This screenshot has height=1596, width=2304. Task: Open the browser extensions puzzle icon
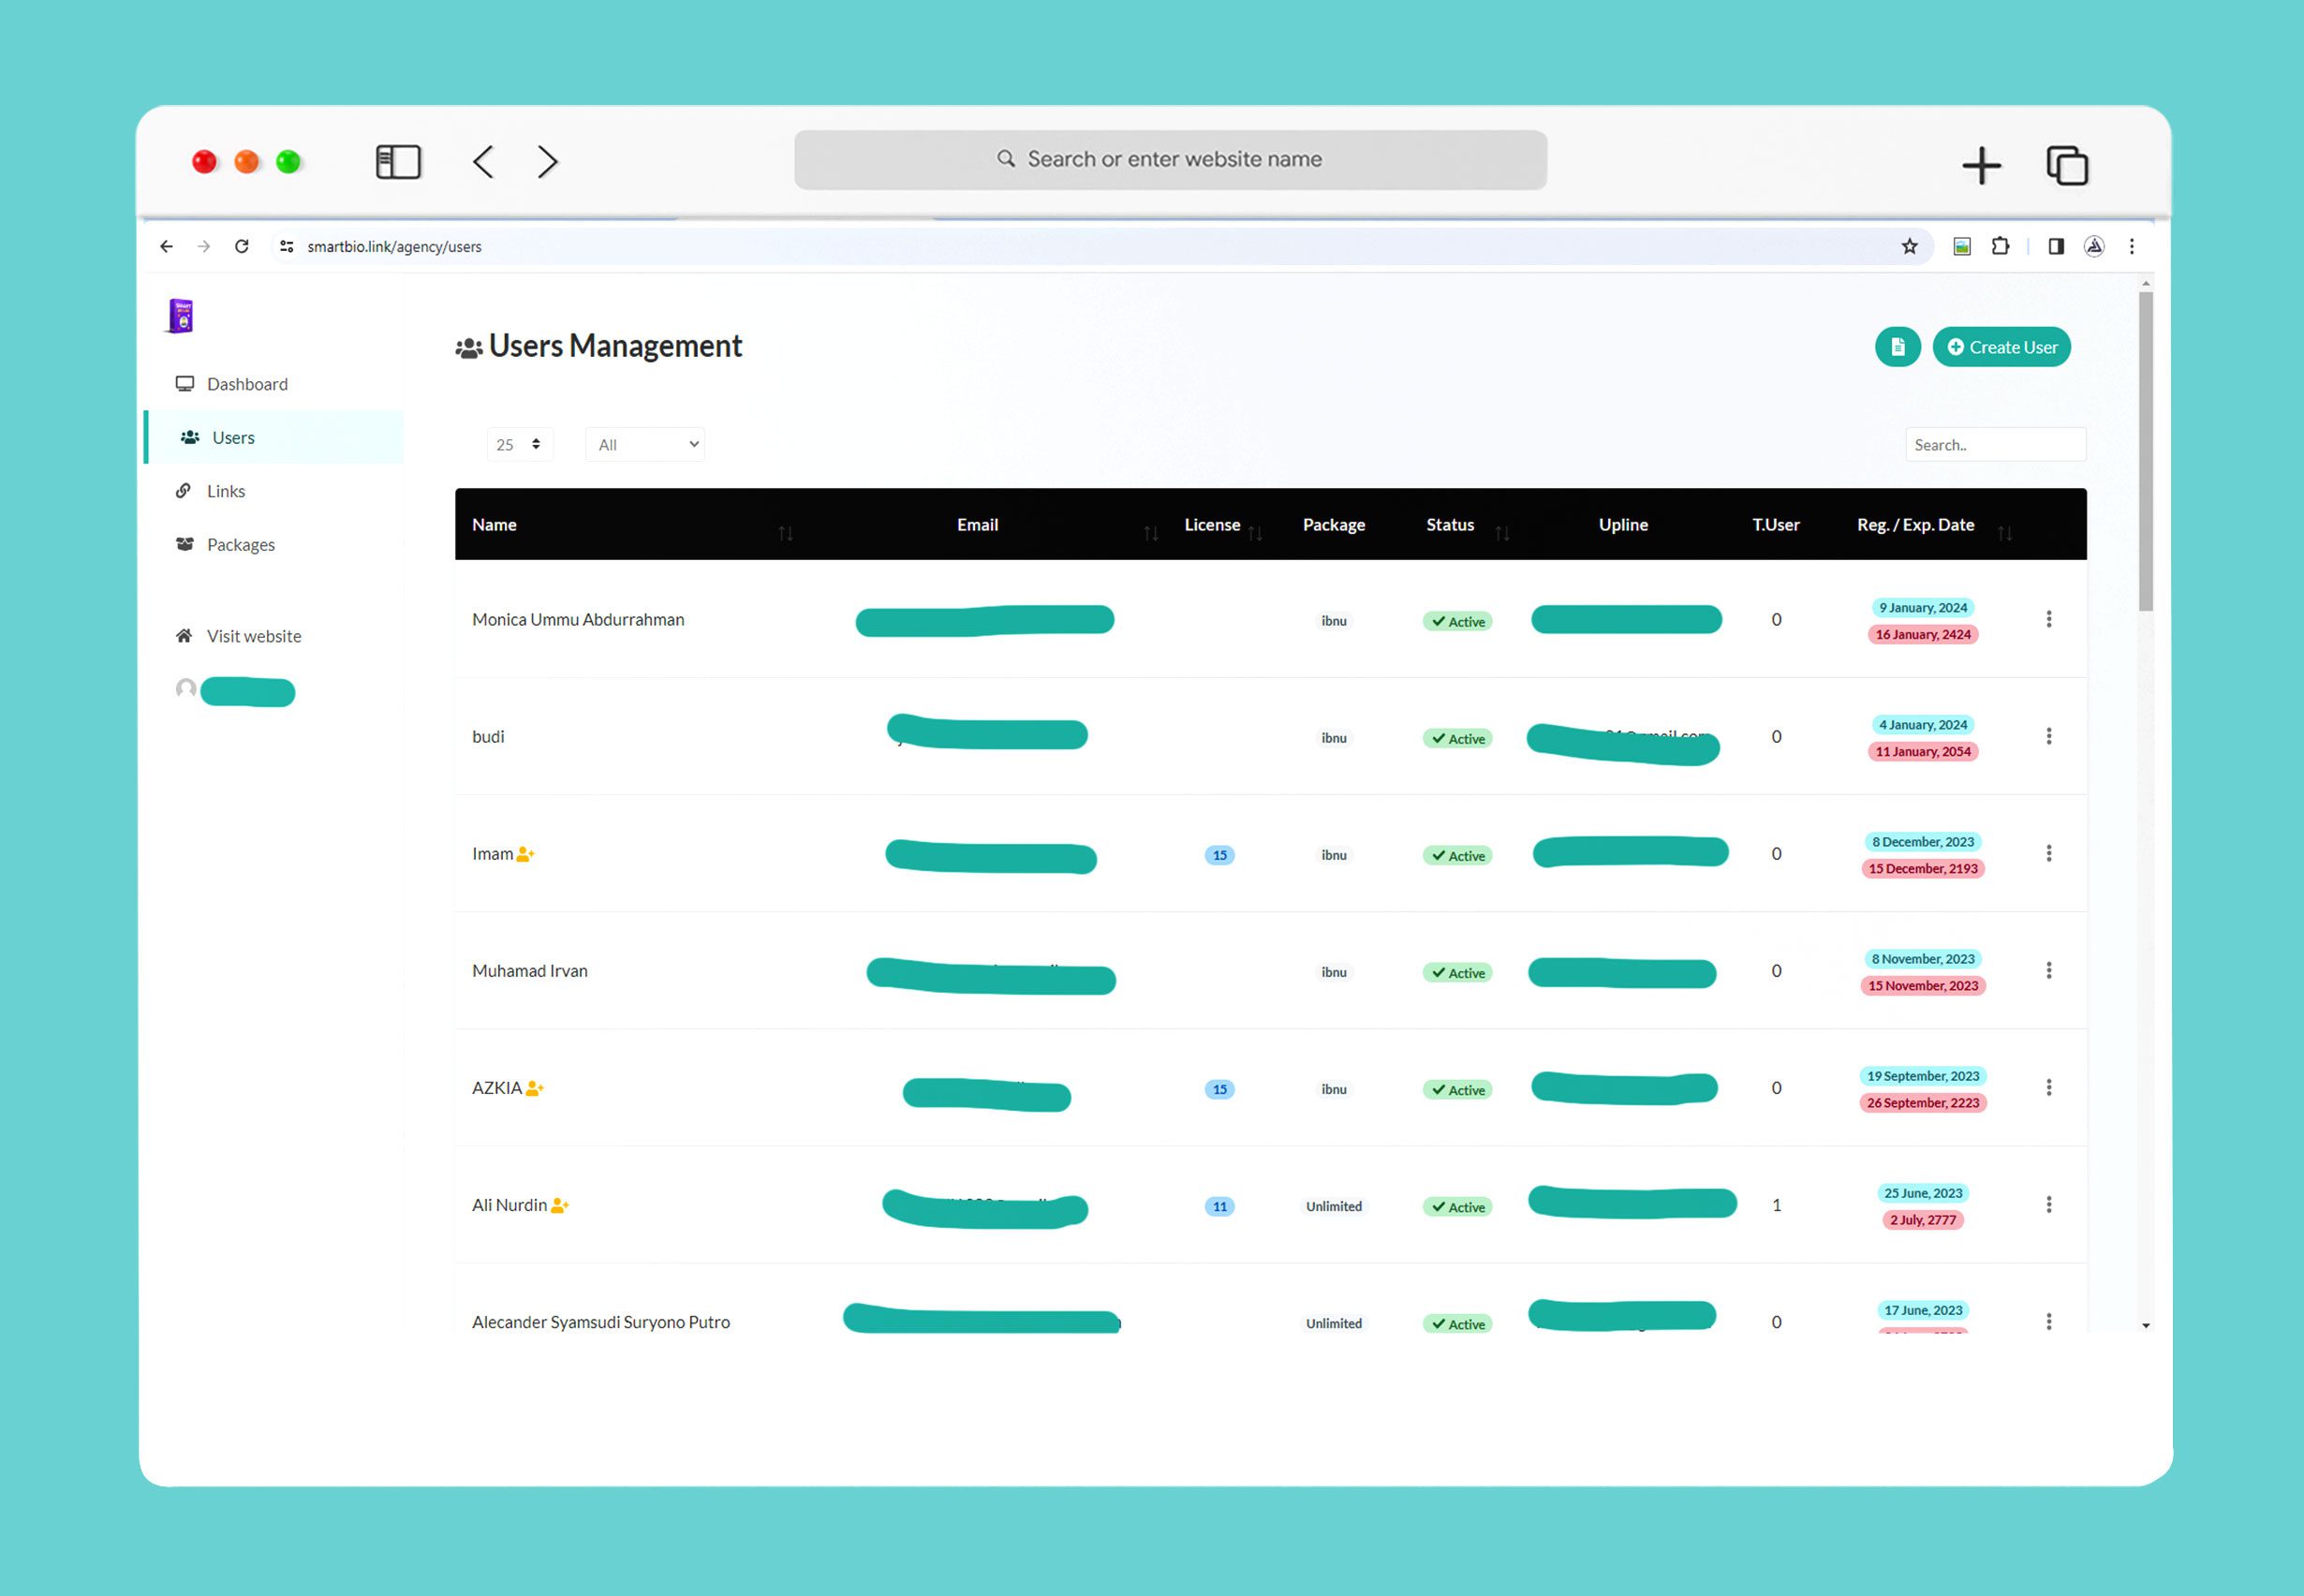(x=1999, y=246)
